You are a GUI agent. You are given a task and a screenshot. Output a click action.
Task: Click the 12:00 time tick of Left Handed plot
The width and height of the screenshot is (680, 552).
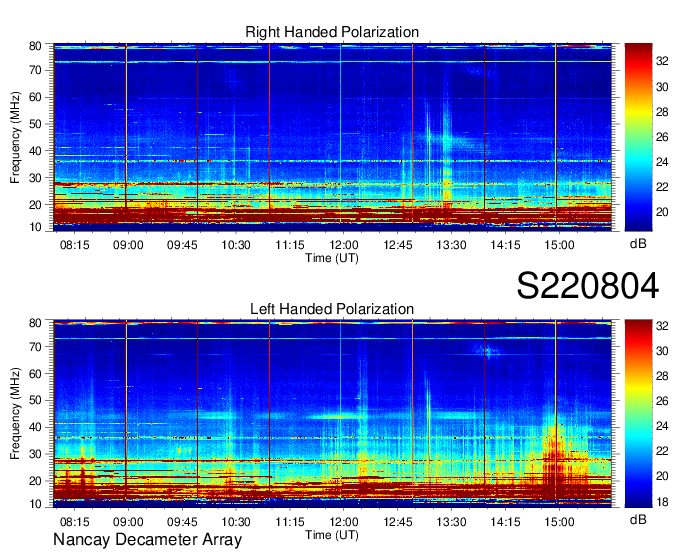click(344, 521)
